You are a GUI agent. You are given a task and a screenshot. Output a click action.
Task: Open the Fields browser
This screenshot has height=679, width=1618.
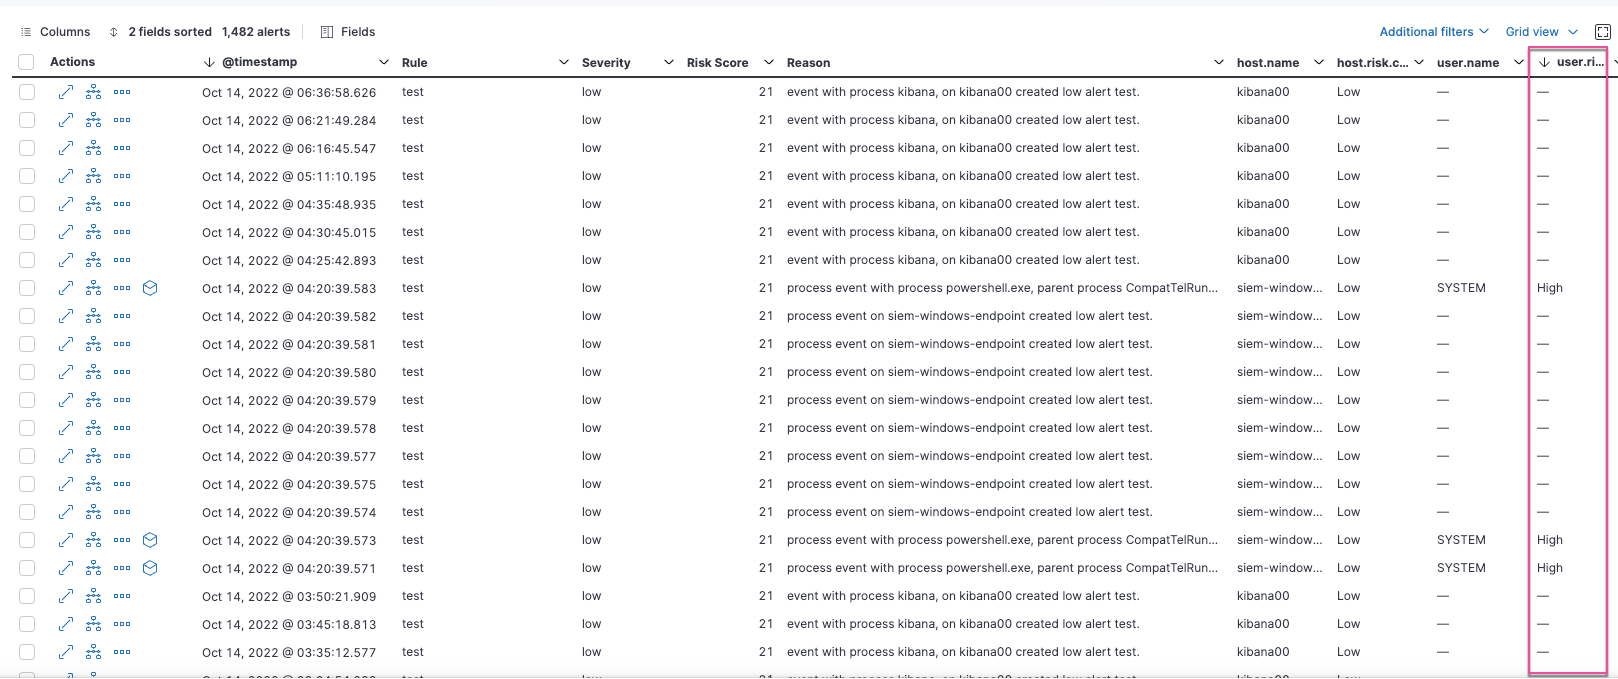coord(347,32)
